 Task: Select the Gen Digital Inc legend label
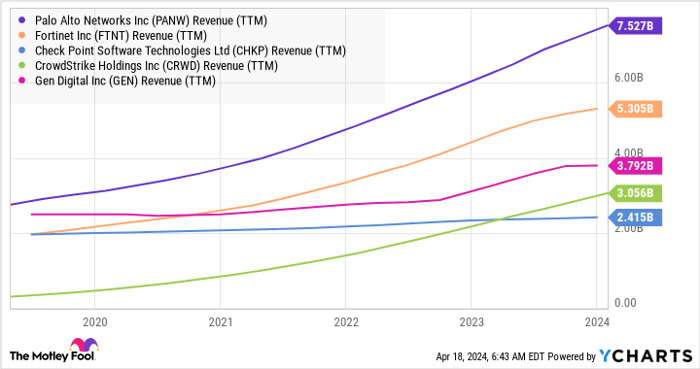[125, 81]
